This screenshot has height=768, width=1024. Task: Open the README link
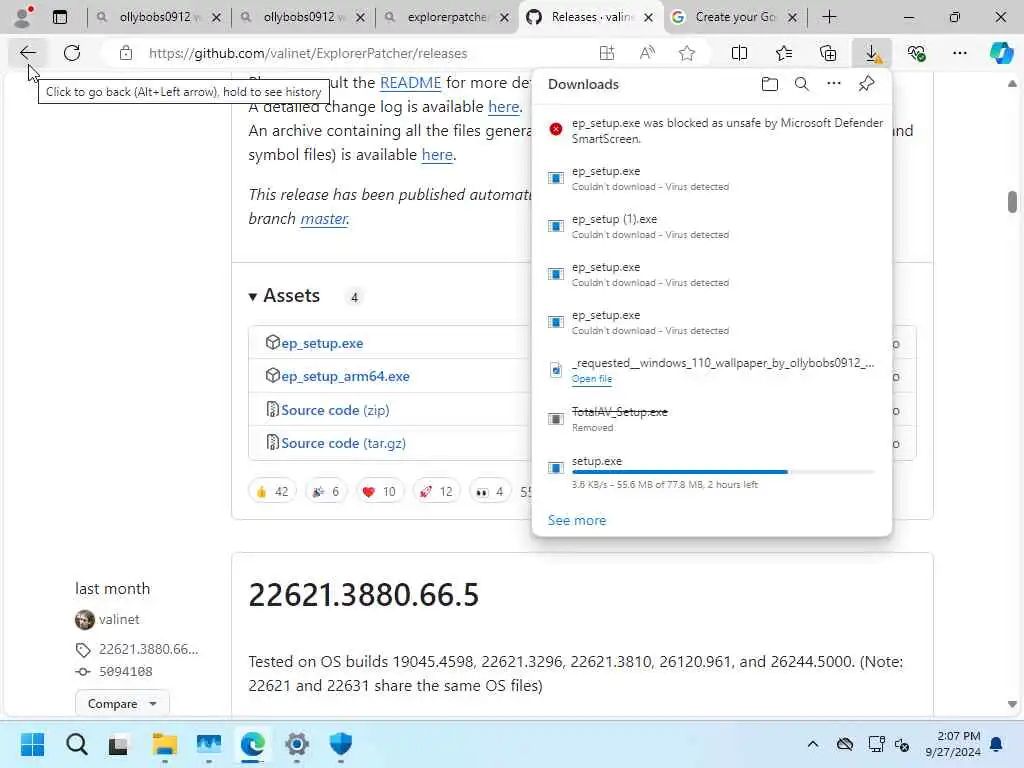pos(411,82)
